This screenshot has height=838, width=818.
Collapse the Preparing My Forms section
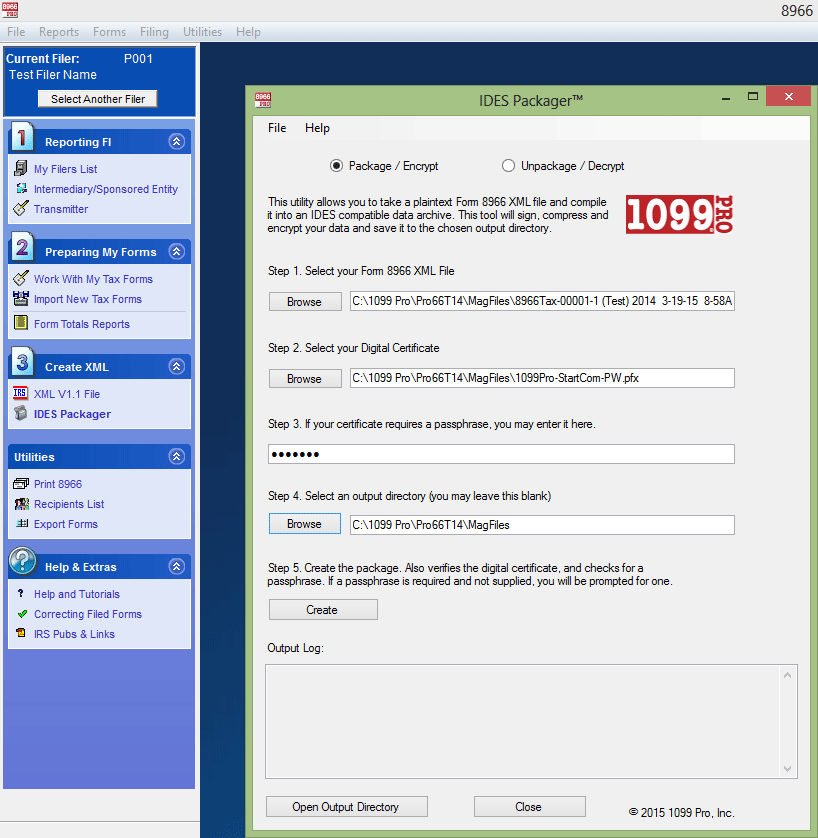point(176,251)
